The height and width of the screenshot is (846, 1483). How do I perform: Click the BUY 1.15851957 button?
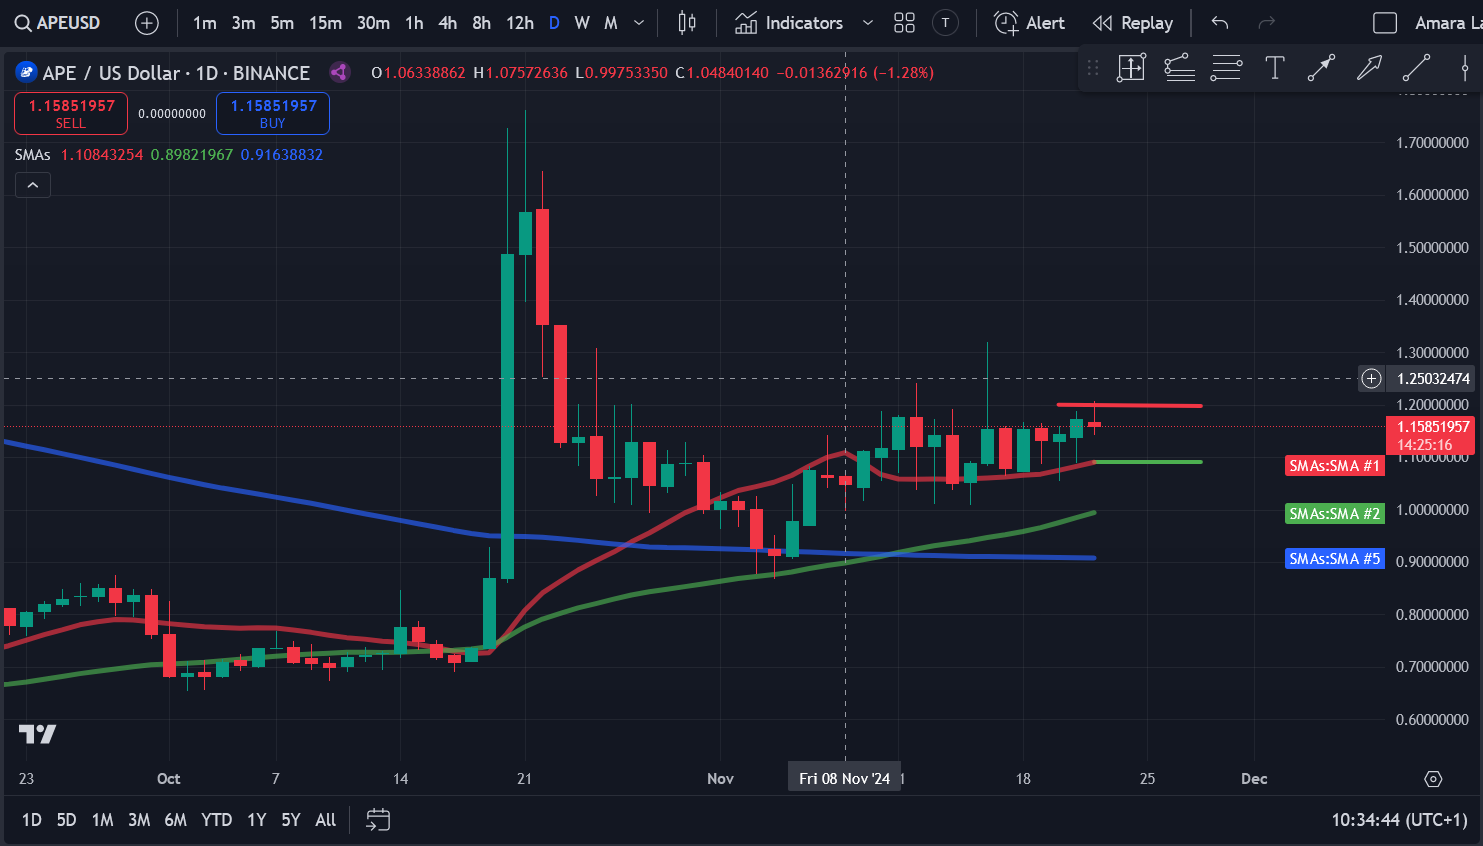pyautogui.click(x=273, y=113)
